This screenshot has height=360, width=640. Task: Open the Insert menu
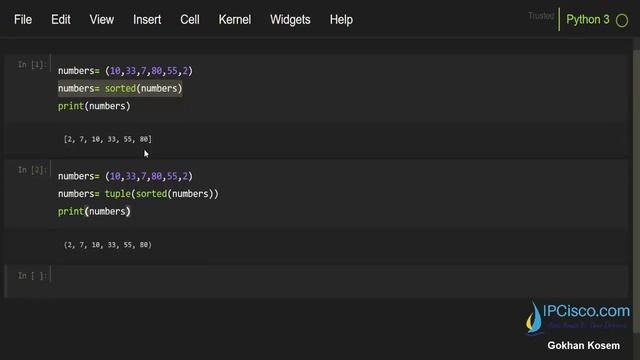(x=147, y=20)
